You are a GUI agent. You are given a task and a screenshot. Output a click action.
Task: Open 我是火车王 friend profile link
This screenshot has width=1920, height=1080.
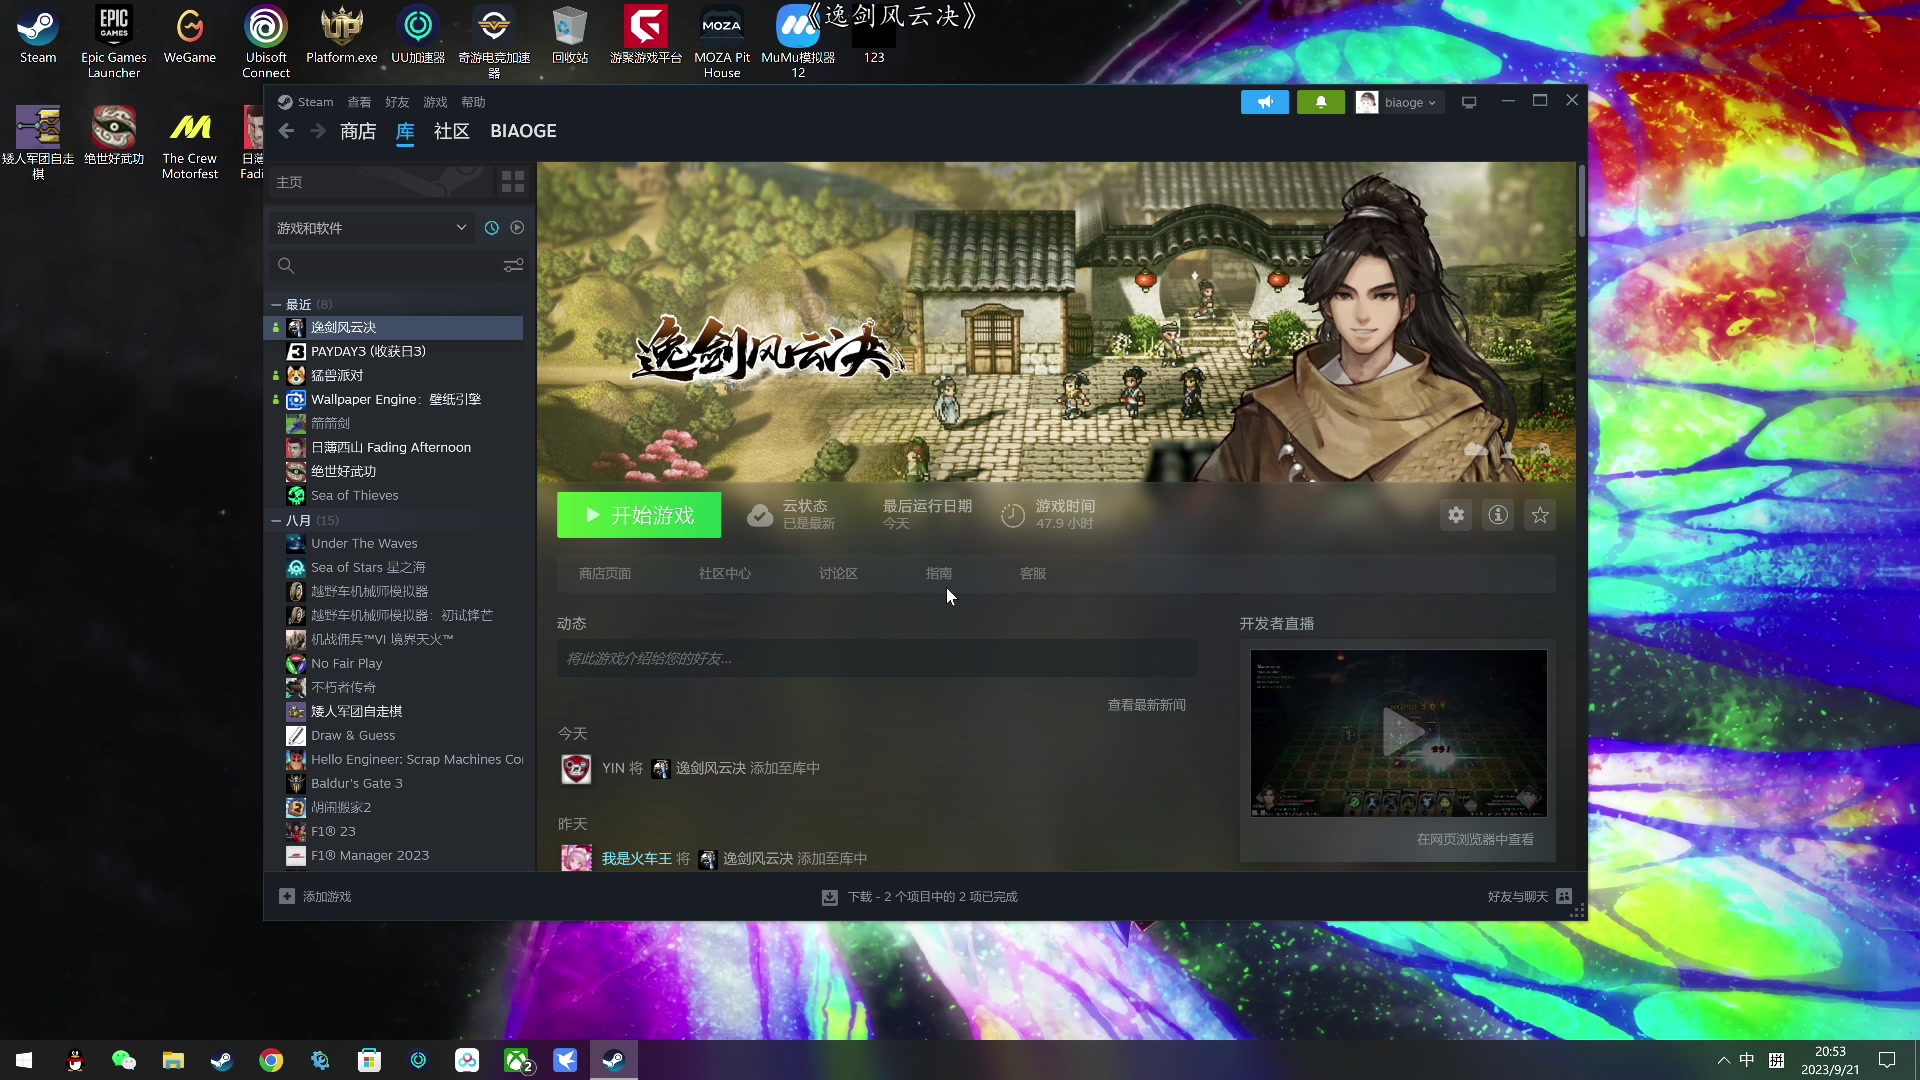click(636, 859)
